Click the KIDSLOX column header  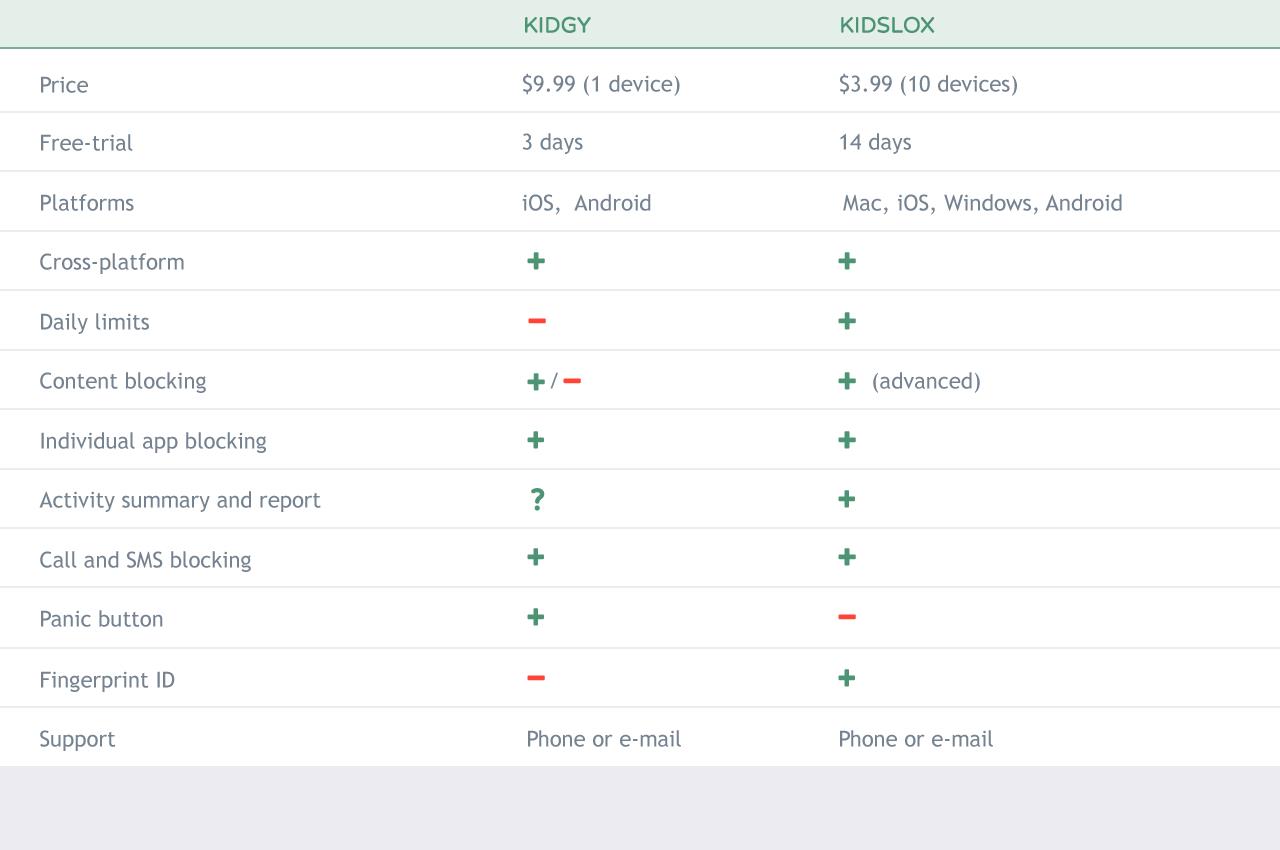(887, 25)
